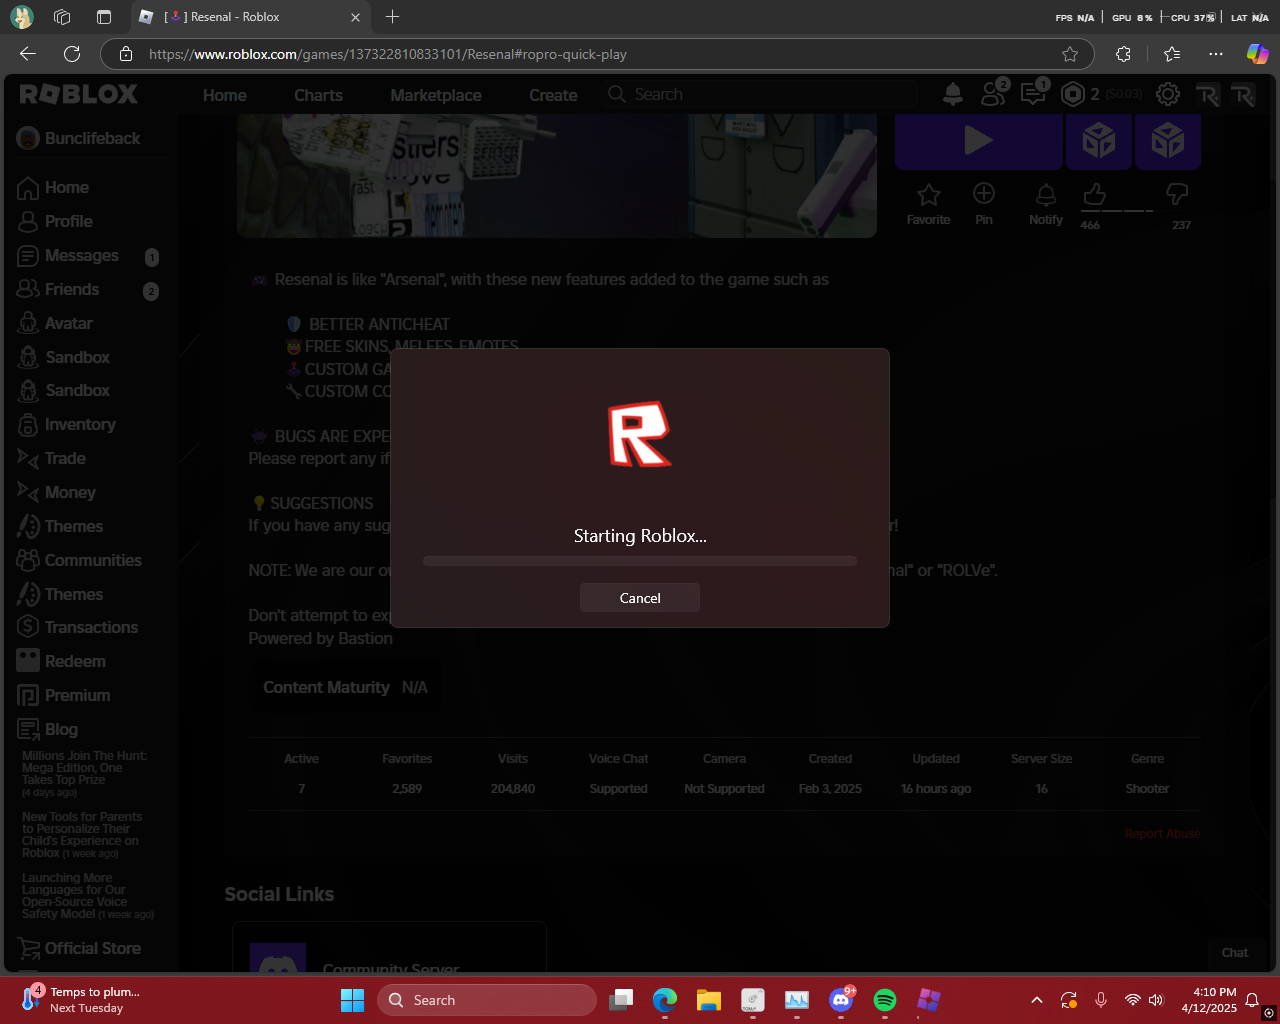Open the tab actions menu
Screen dimensions: 1280x1024
104,17
